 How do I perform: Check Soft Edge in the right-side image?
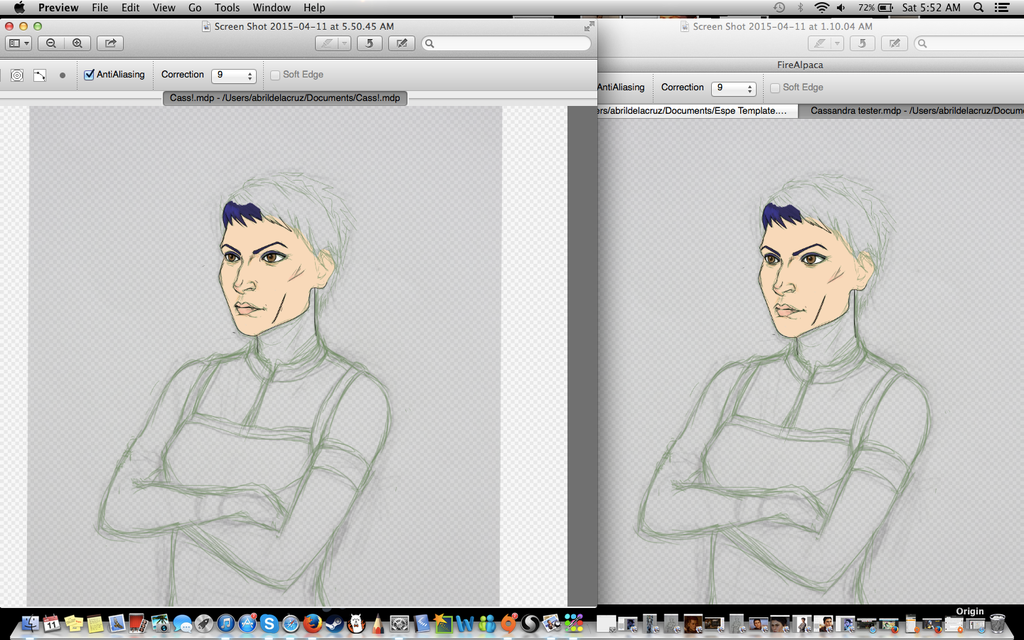(x=776, y=88)
